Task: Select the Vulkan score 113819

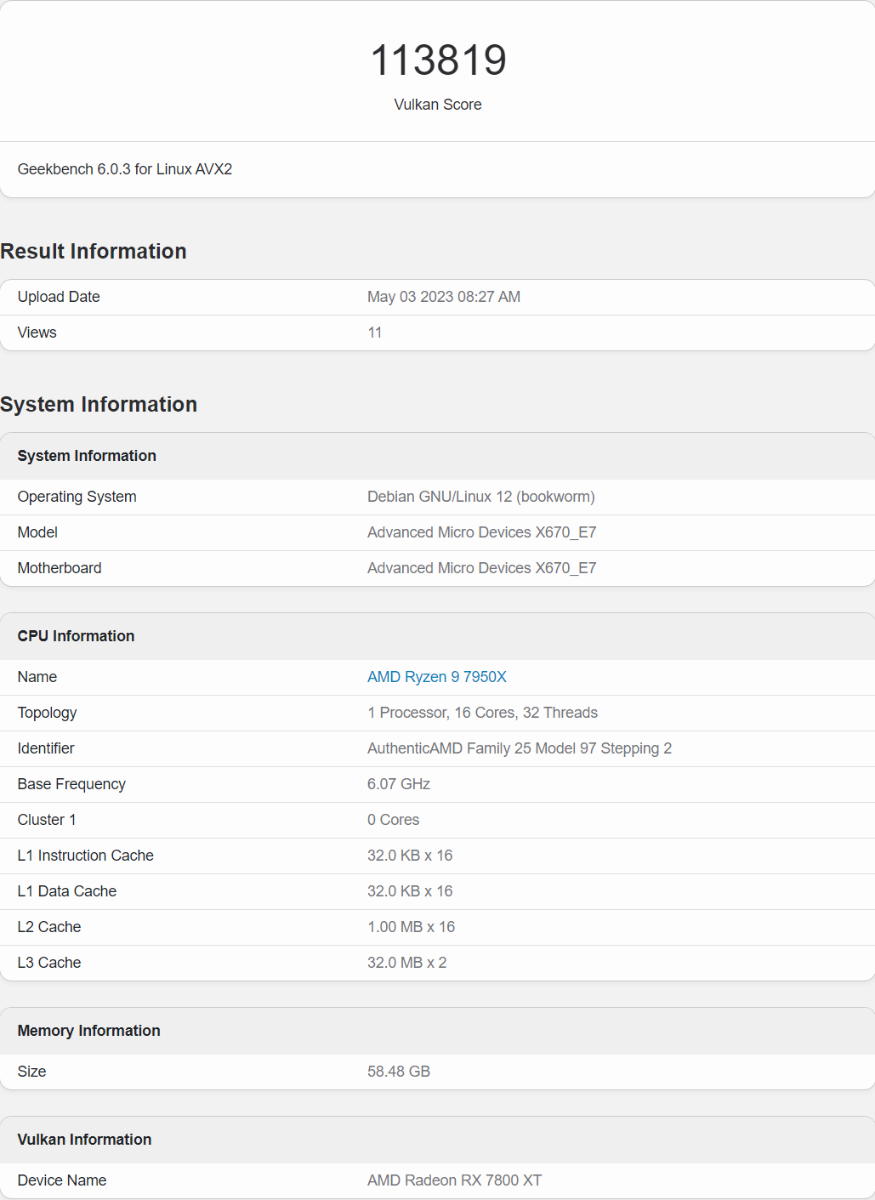Action: 438,61
